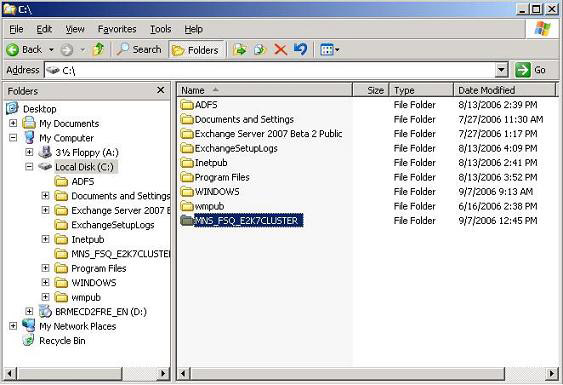563x385 pixels.
Task: Sort by the Type column header
Action: (x=422, y=90)
